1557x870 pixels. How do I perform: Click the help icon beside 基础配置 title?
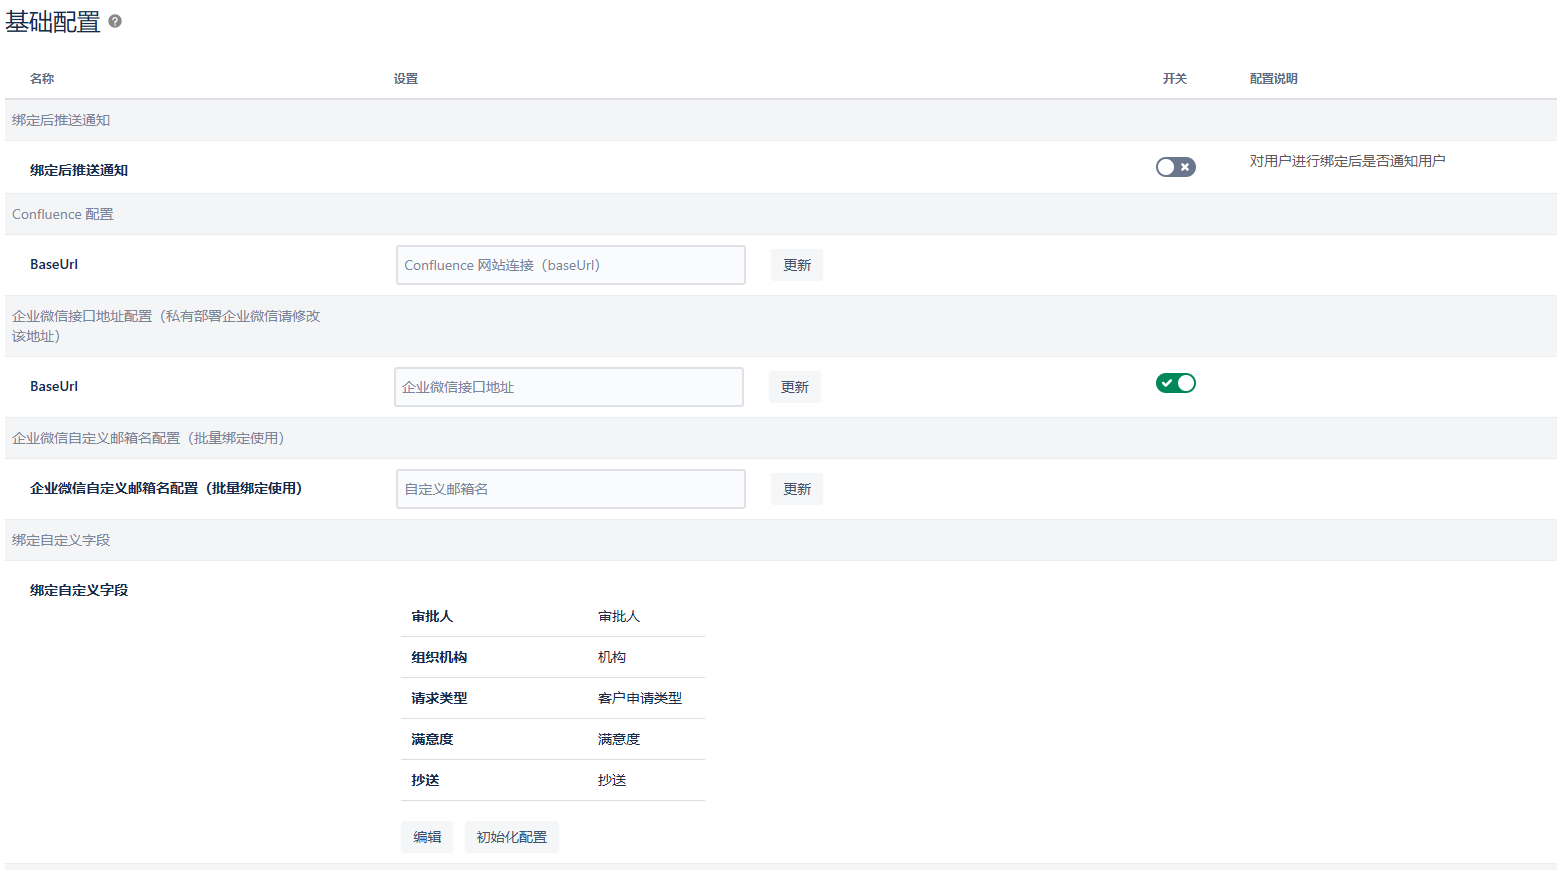[115, 21]
